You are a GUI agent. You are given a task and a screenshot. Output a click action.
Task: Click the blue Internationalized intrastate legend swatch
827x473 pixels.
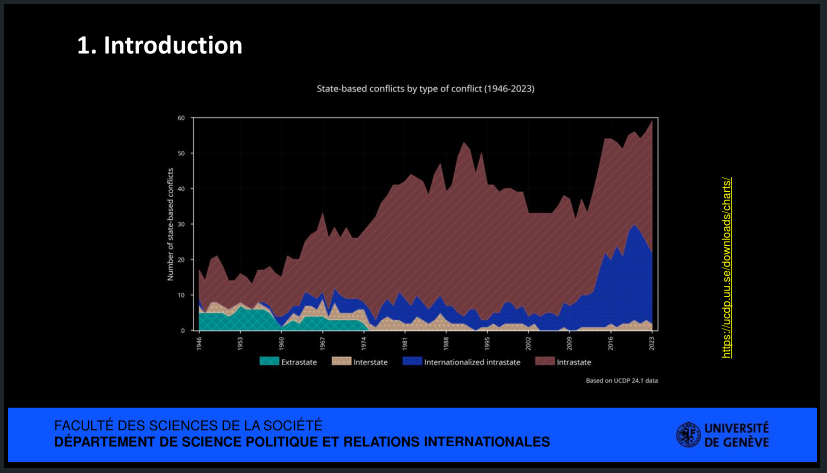[412, 361]
